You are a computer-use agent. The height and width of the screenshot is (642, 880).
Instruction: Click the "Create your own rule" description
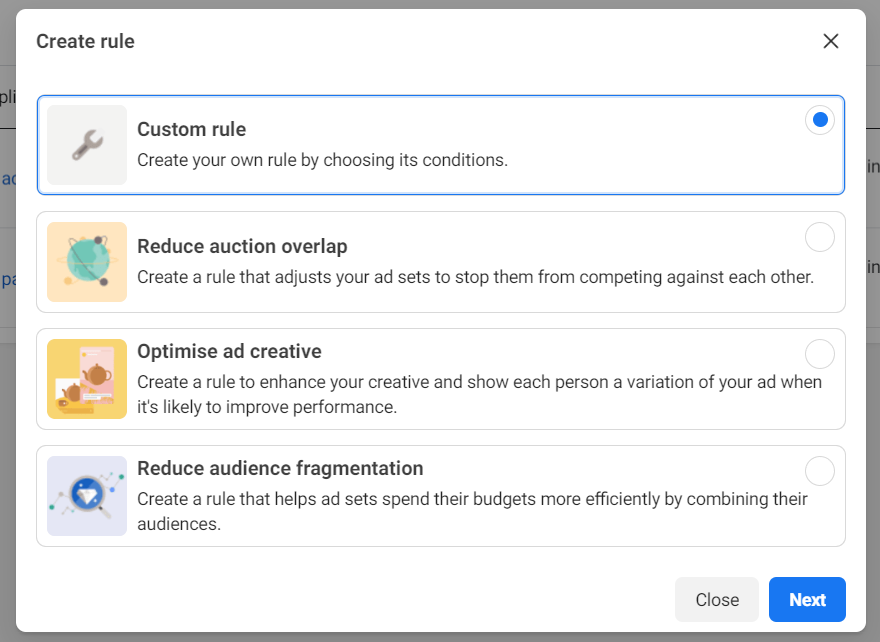322,160
